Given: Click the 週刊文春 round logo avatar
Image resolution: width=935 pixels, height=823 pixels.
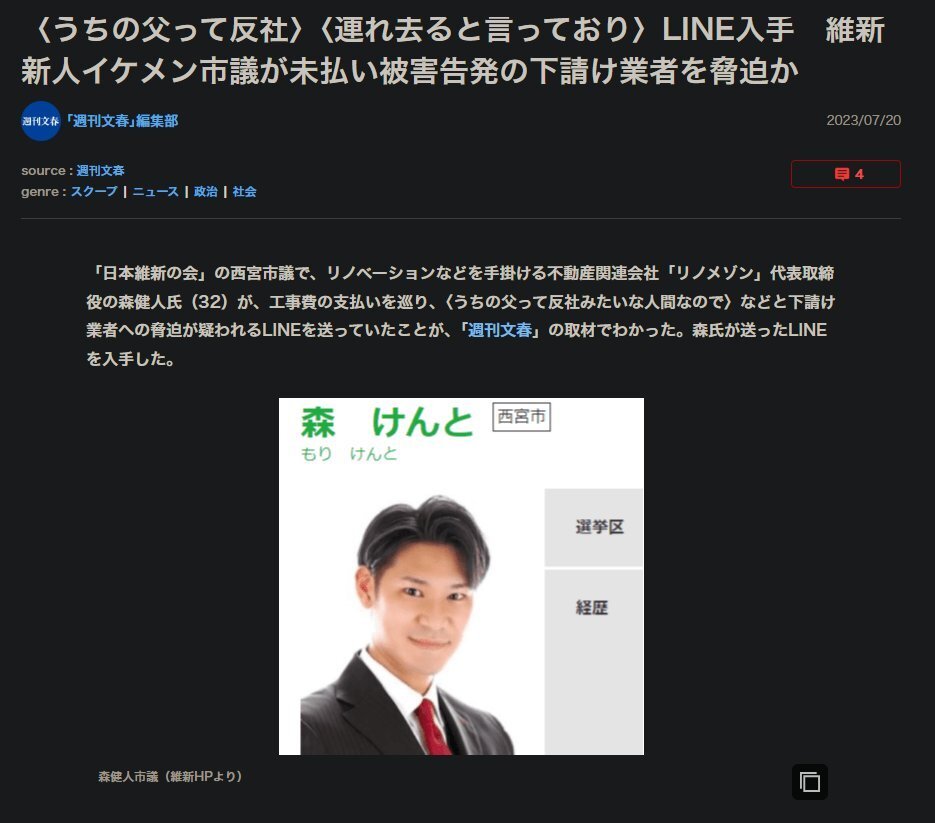Looking at the screenshot, I should click(x=41, y=121).
